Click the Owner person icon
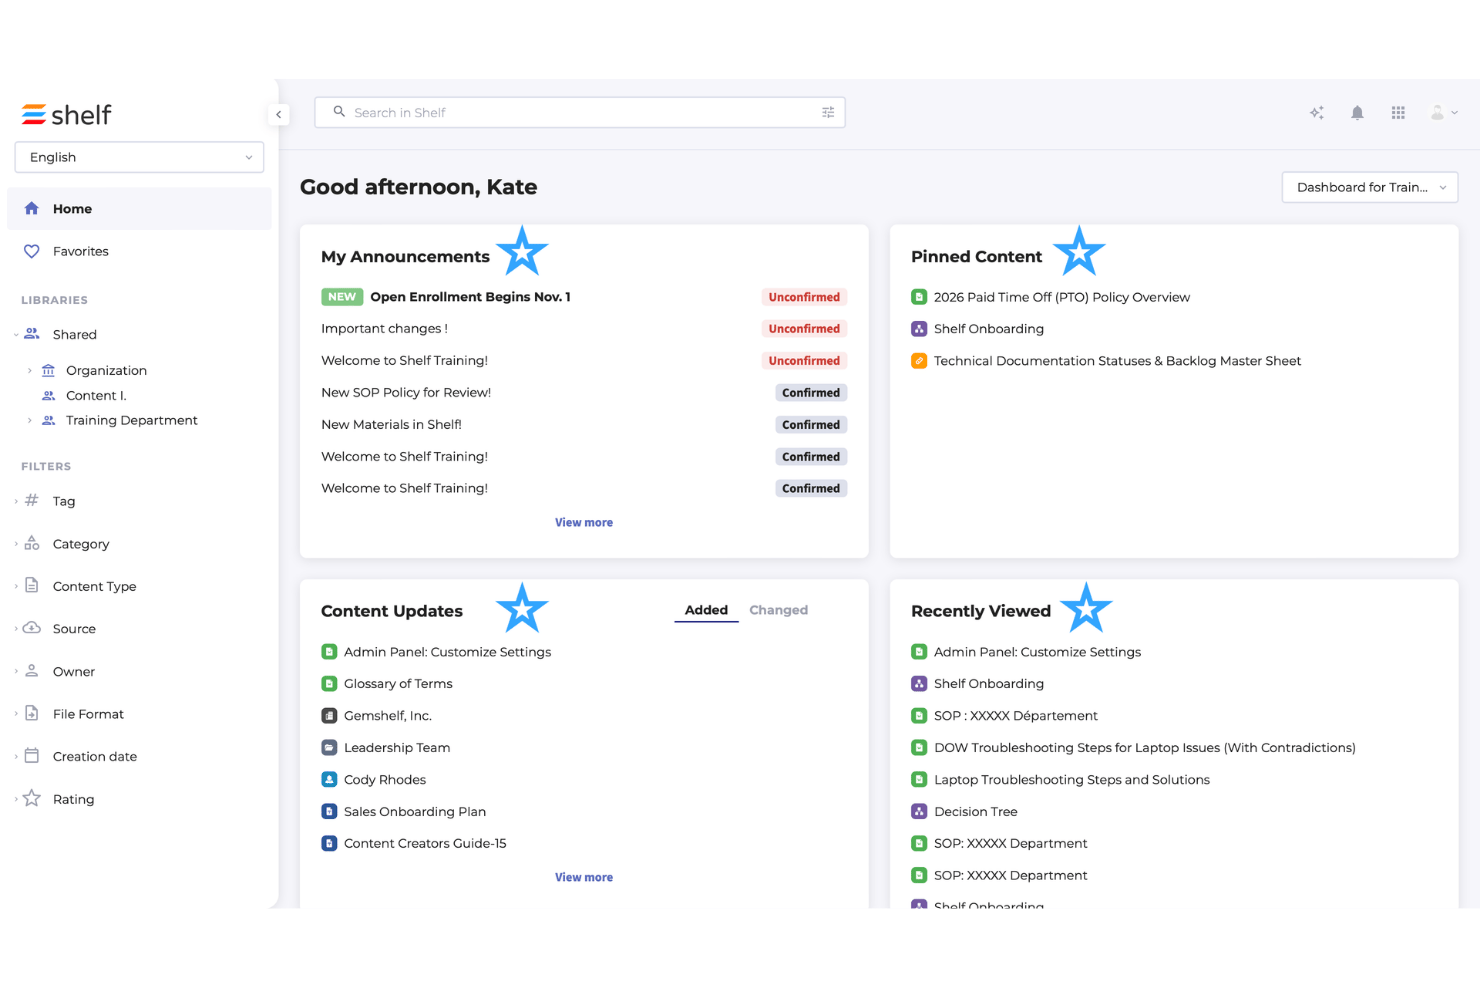The width and height of the screenshot is (1480, 987). coord(32,672)
